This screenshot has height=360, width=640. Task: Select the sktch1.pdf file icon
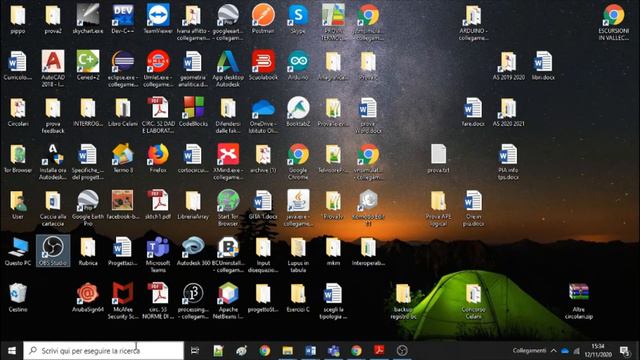click(158, 205)
